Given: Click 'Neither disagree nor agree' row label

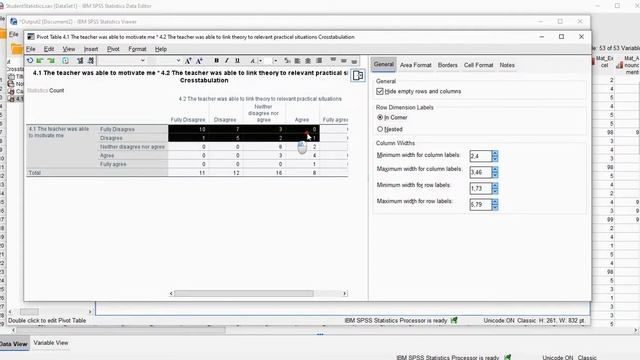Looking at the screenshot, I should (x=132, y=147).
